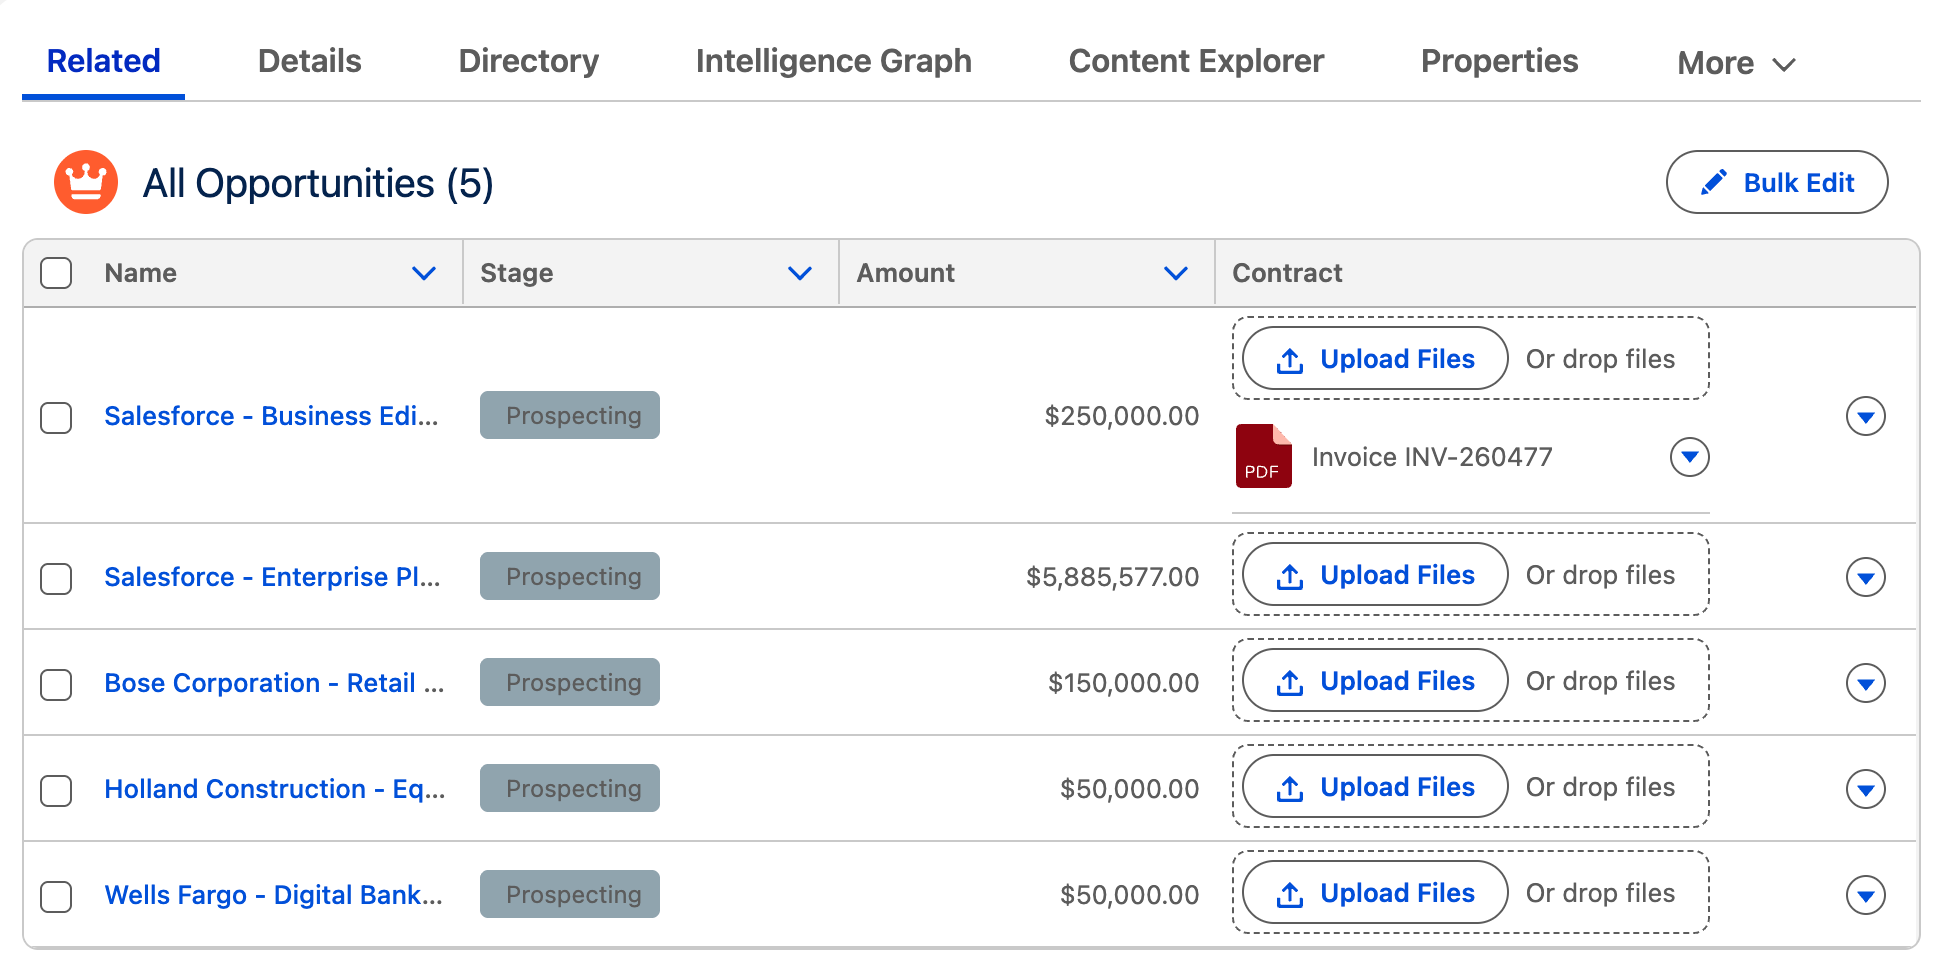Open the Salesforce - Business Edition opportunity link
Viewport: 1934px width, 954px height.
(x=271, y=416)
